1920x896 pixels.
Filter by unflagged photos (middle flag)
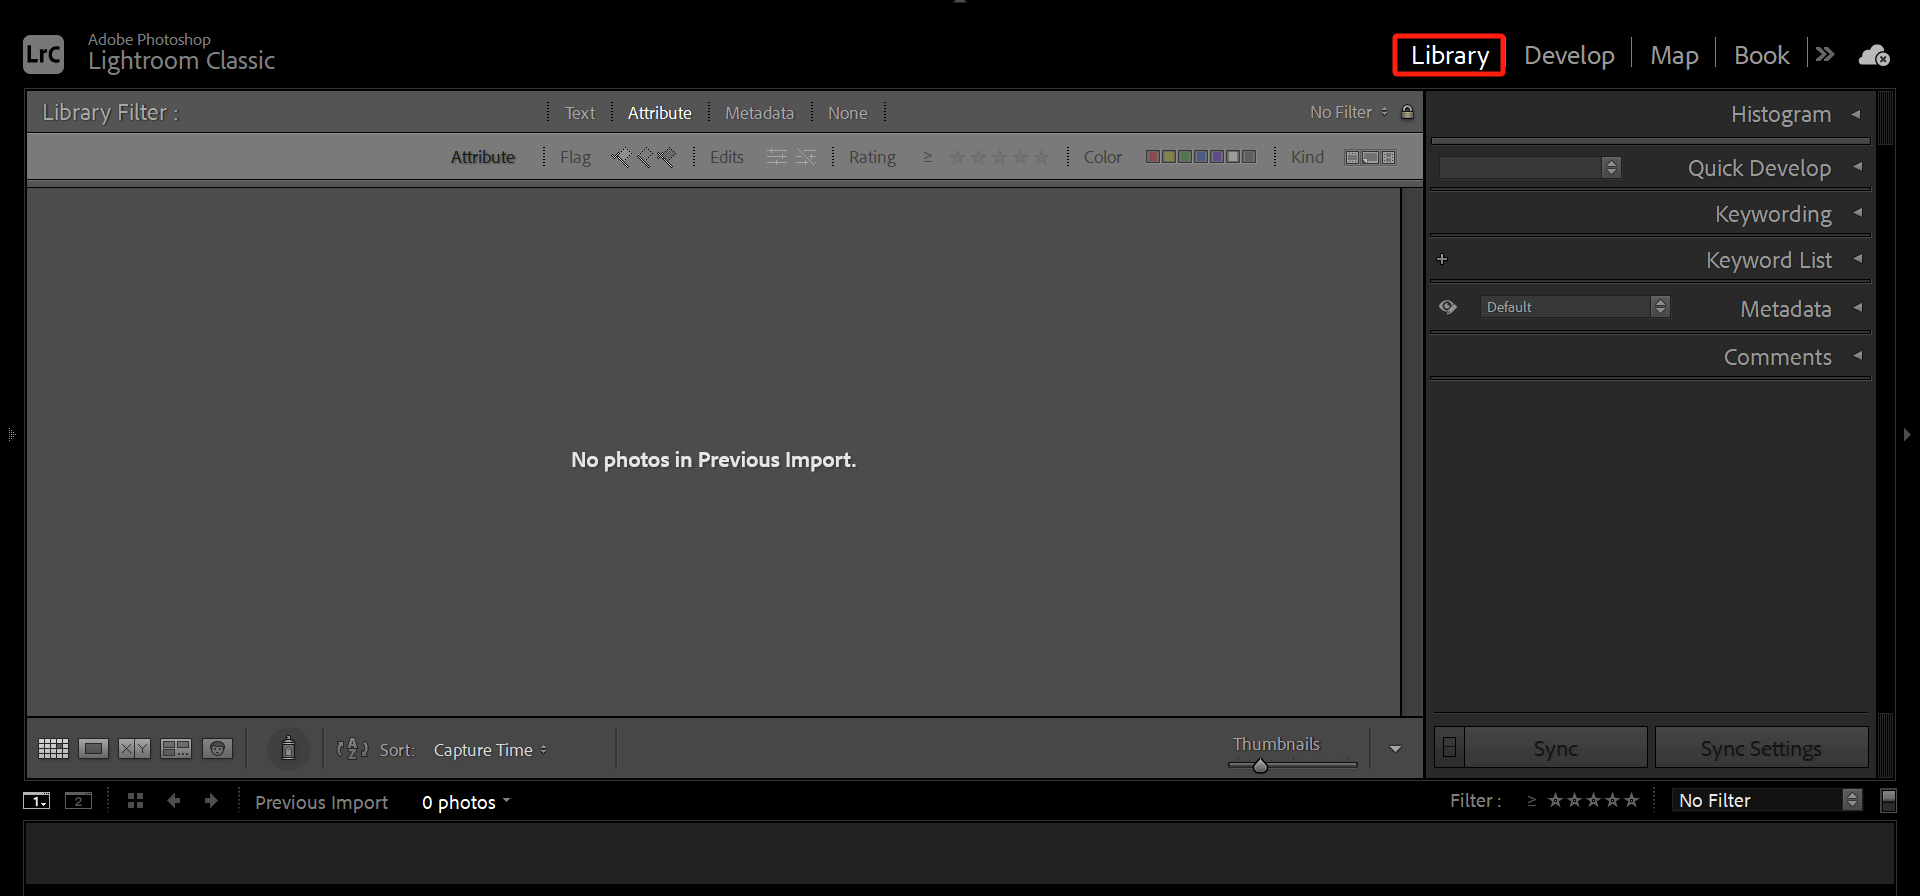click(x=645, y=157)
